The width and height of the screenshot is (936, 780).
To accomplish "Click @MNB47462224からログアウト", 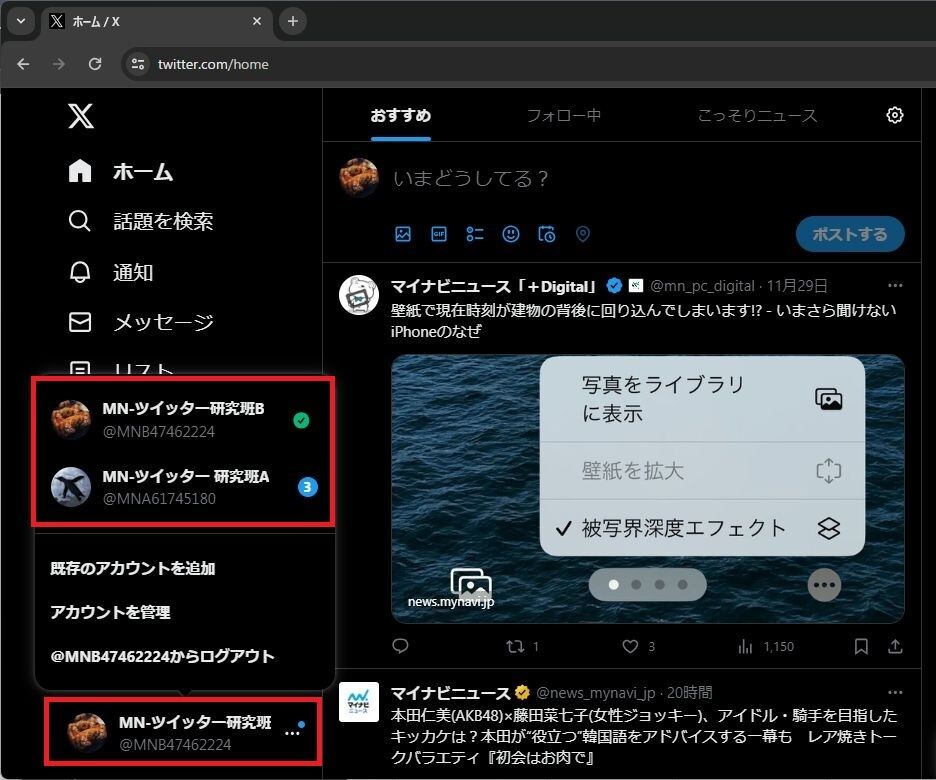I will [162, 656].
